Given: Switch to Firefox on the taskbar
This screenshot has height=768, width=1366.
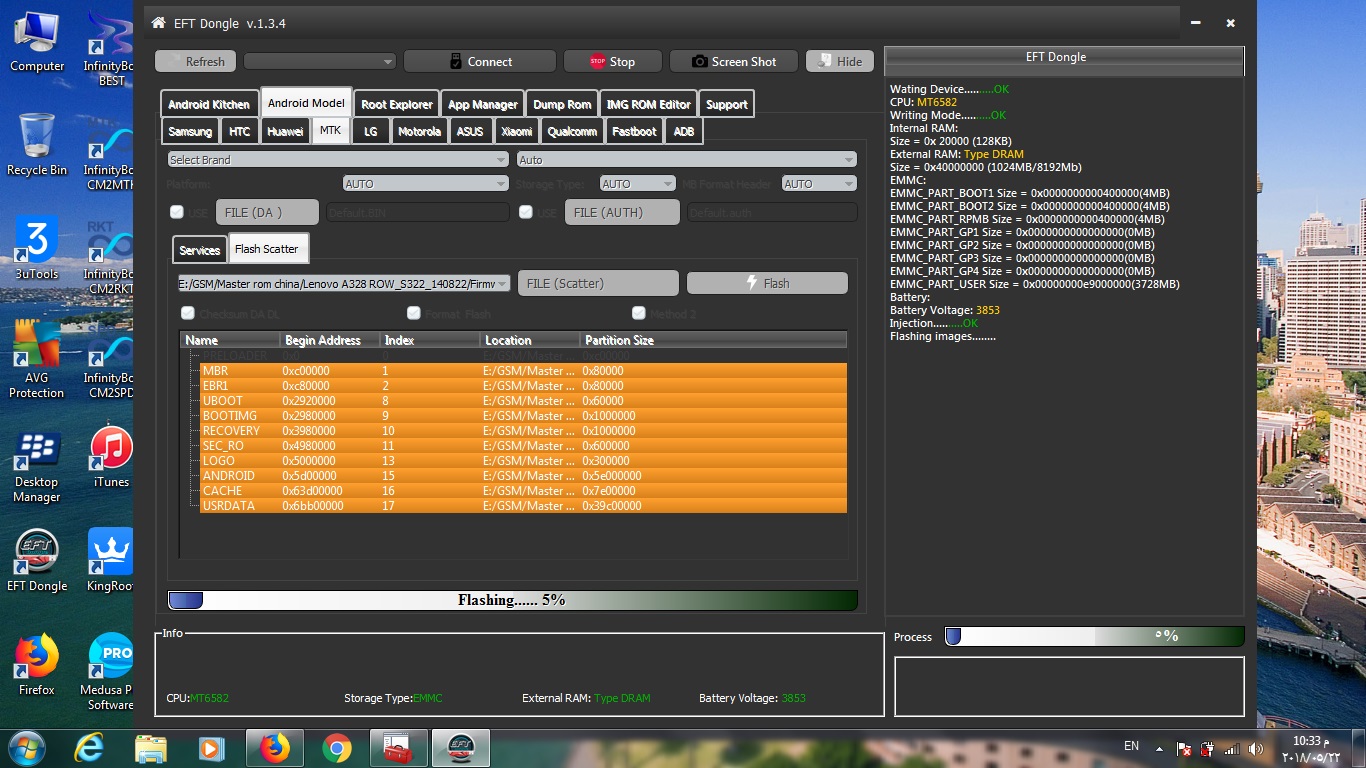Looking at the screenshot, I should click(274, 747).
